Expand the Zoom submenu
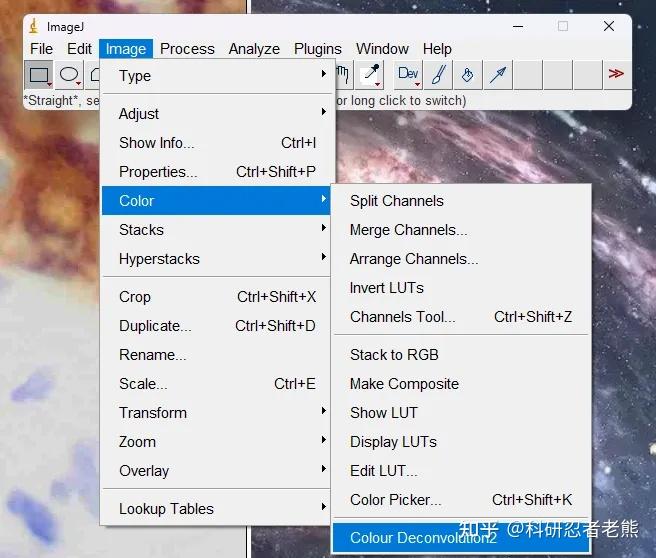 [216, 442]
